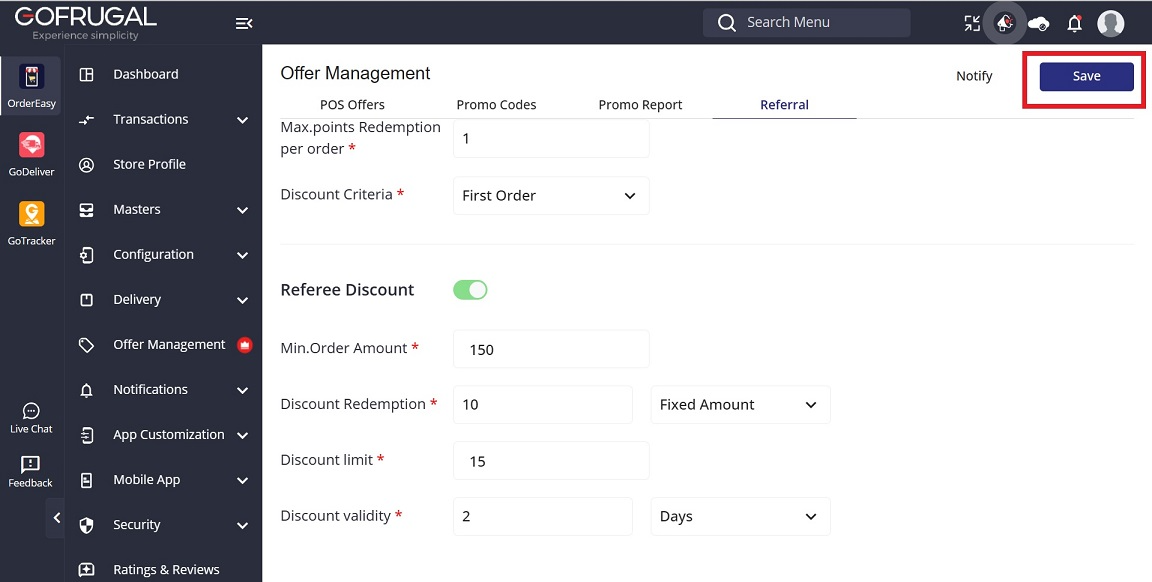Image resolution: width=1152 pixels, height=582 pixels.
Task: Disable the Referee Discount toggle
Action: click(470, 290)
